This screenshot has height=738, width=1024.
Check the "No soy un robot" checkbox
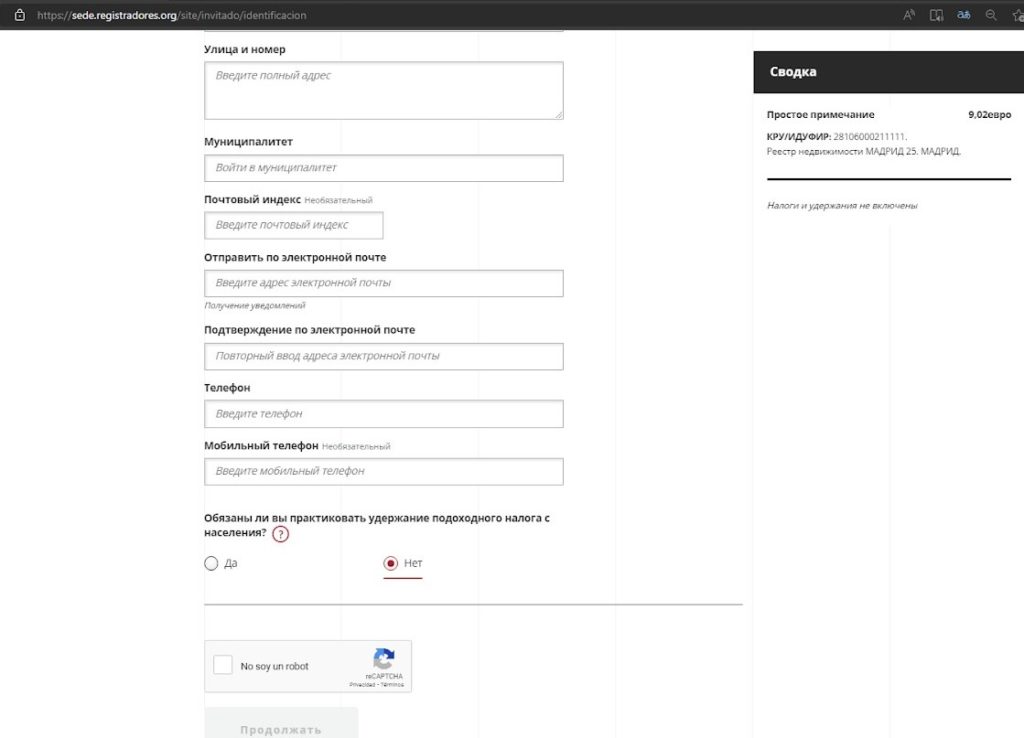[x=223, y=666]
